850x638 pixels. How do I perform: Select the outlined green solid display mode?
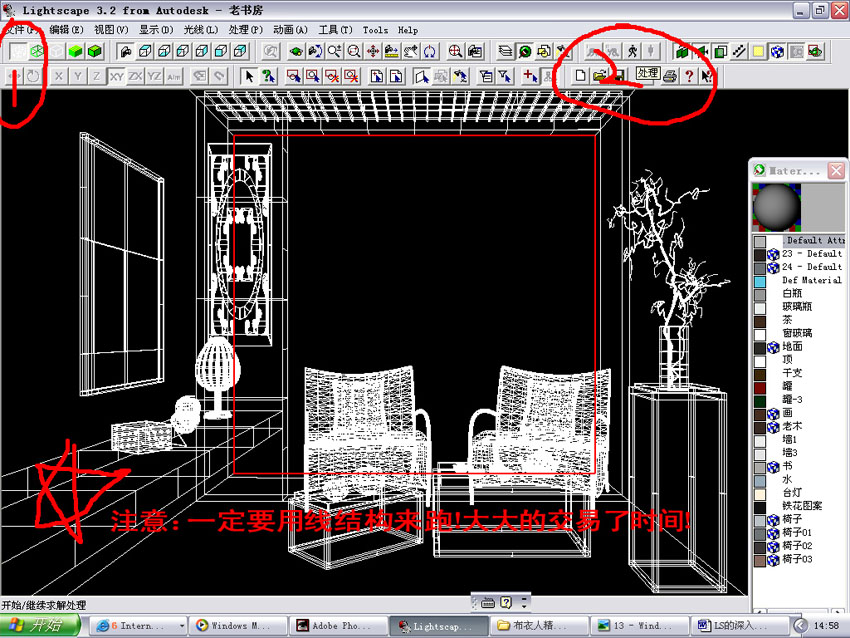click(x=95, y=51)
